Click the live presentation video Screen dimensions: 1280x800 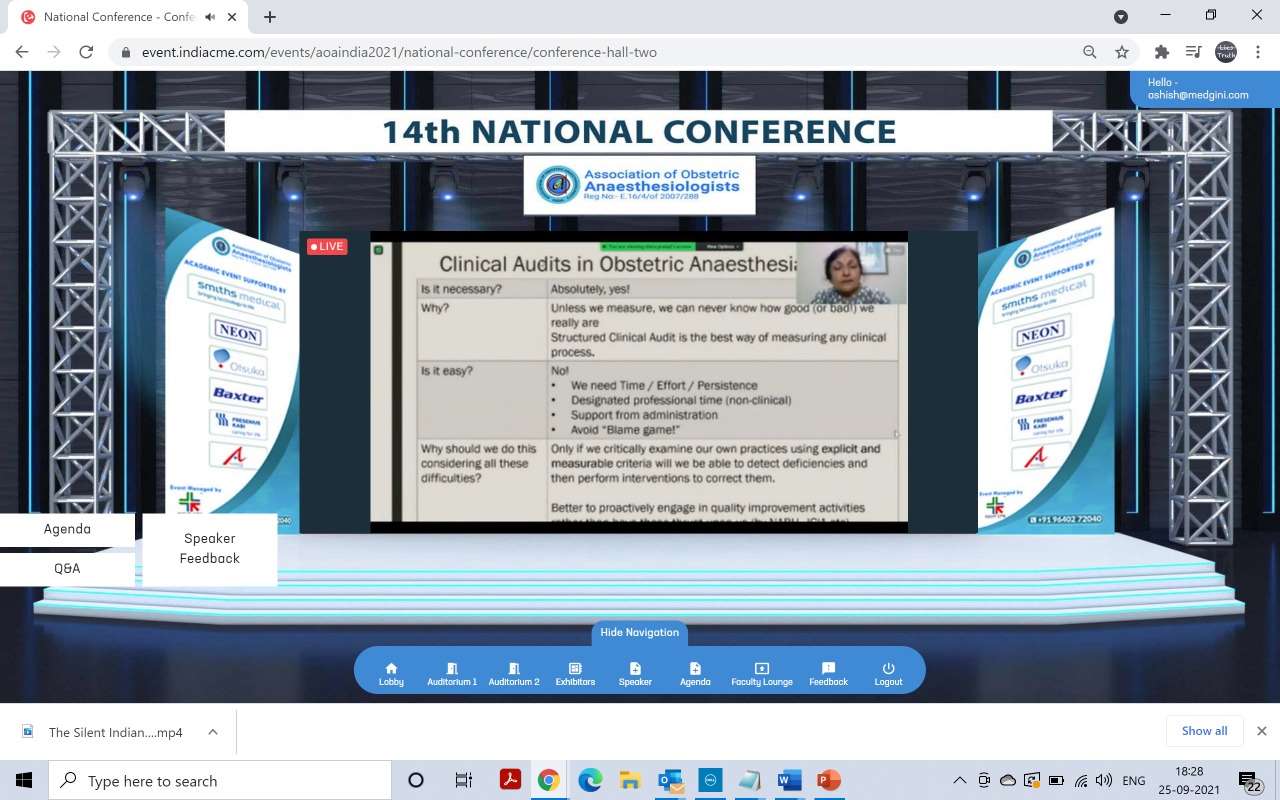click(x=639, y=381)
